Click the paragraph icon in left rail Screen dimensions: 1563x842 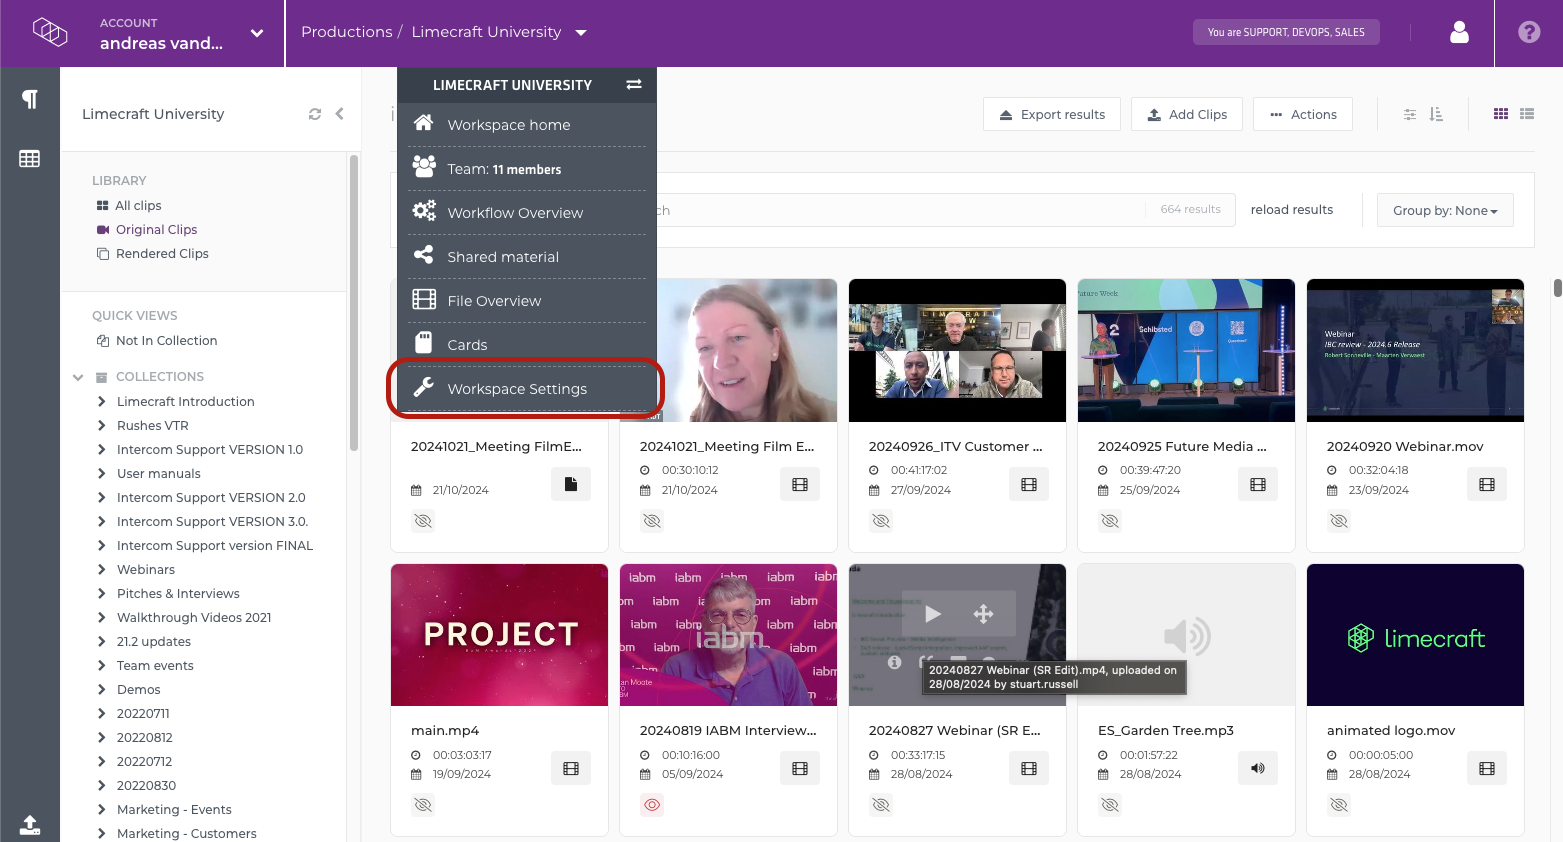(x=30, y=99)
